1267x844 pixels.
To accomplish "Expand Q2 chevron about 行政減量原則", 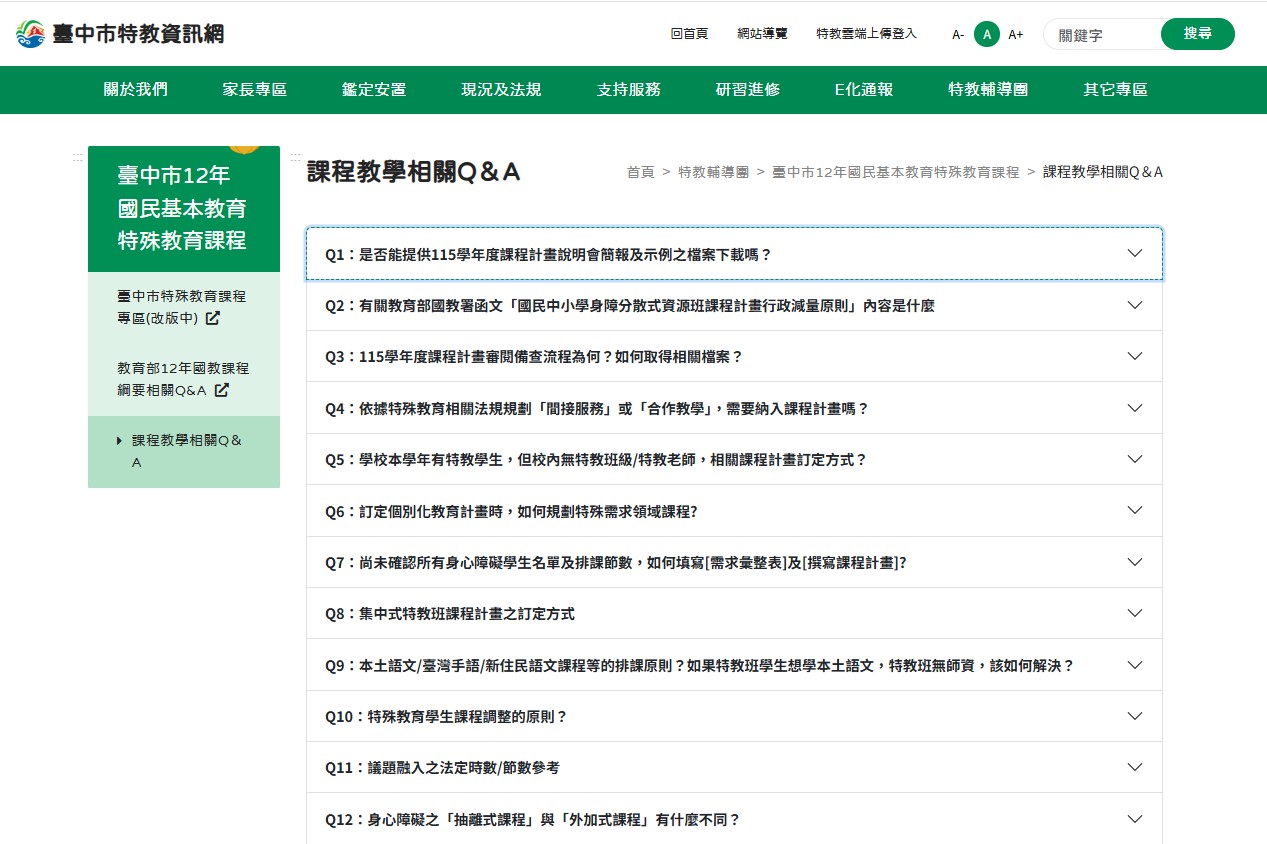I will pos(1134,305).
